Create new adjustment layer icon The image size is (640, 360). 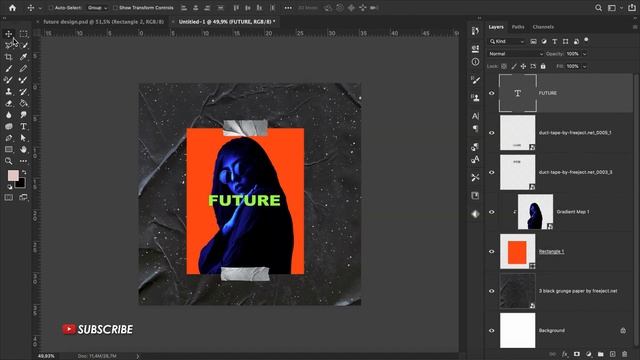tap(589, 354)
